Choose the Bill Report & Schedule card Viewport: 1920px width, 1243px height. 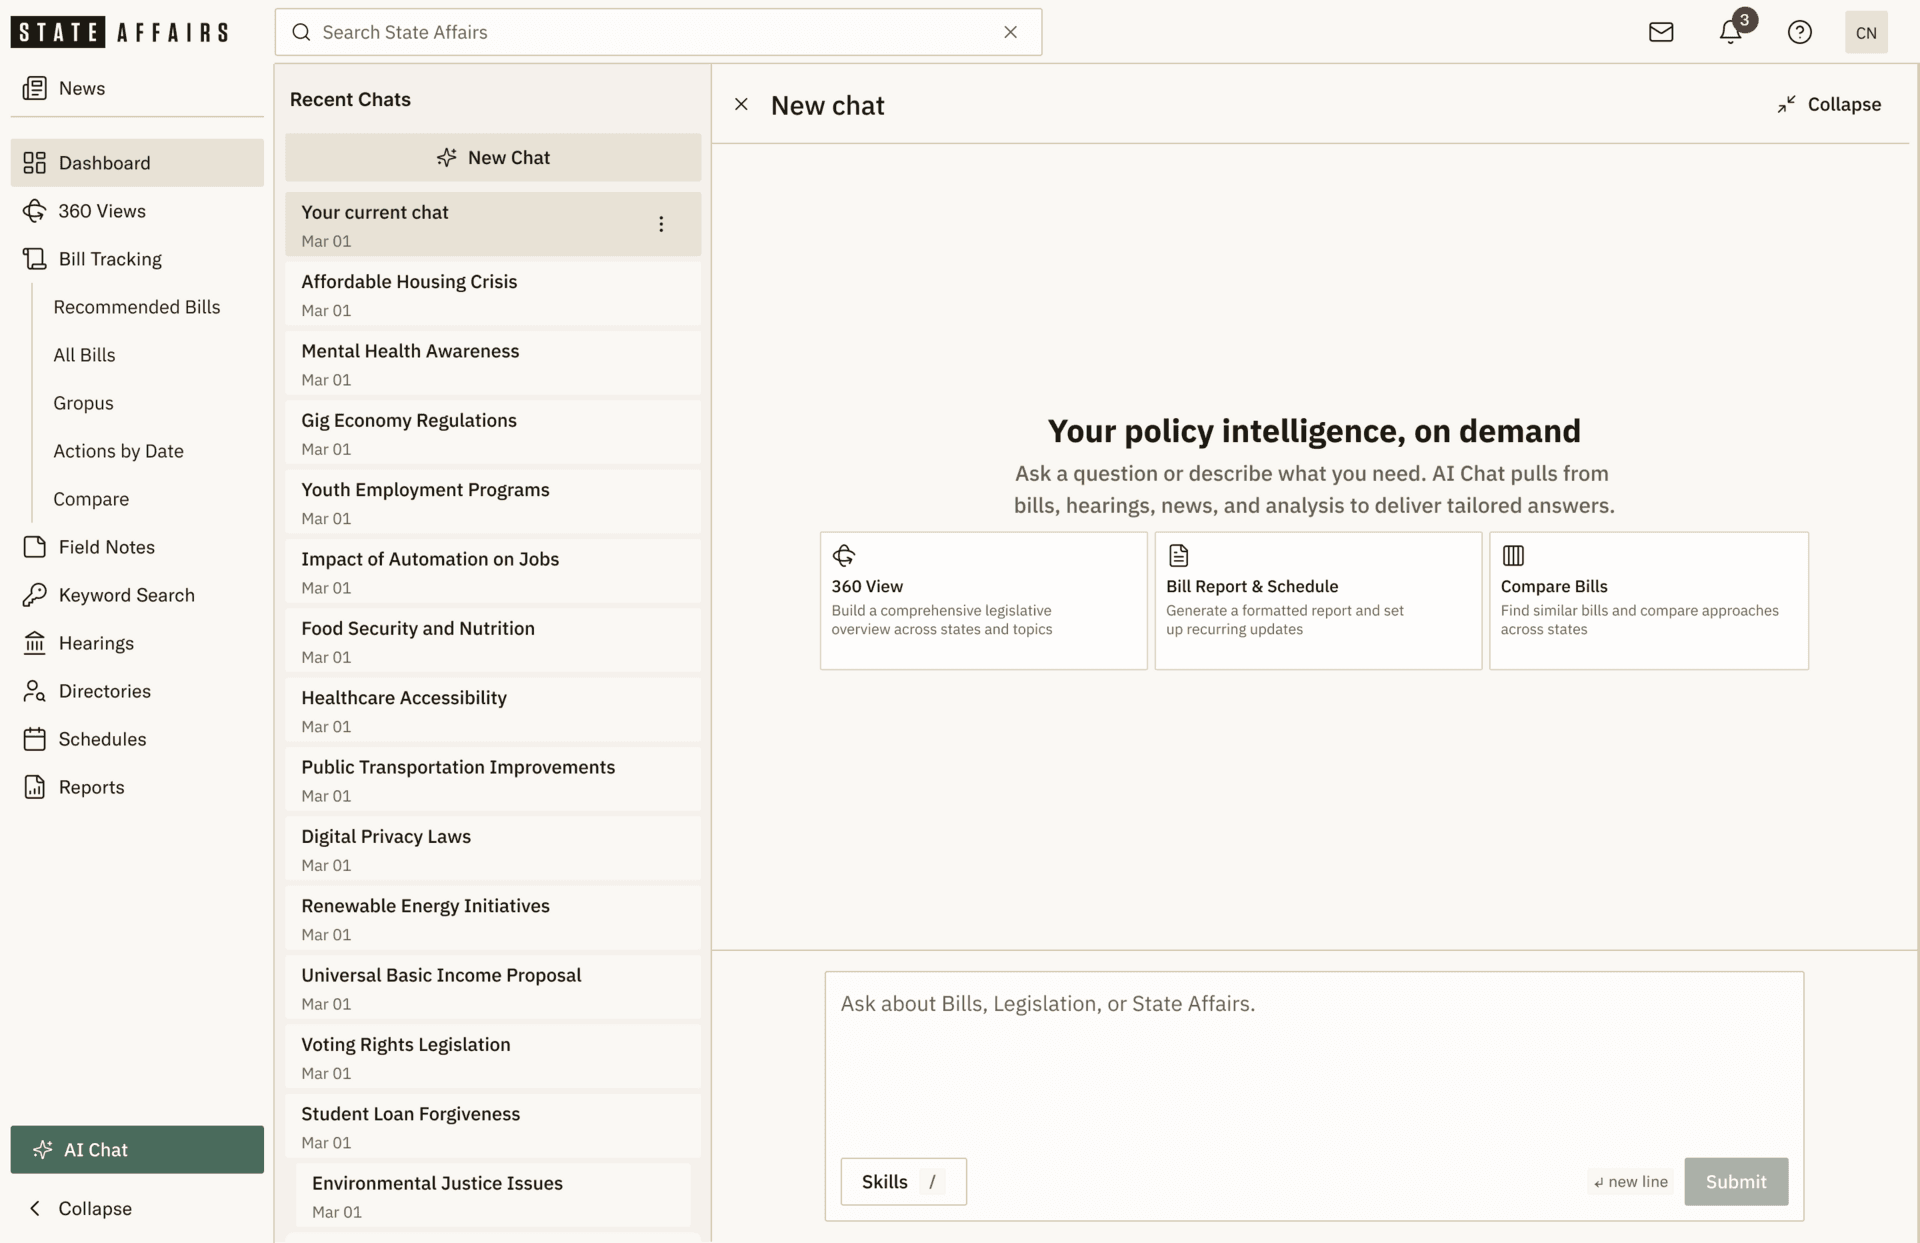[x=1318, y=600]
